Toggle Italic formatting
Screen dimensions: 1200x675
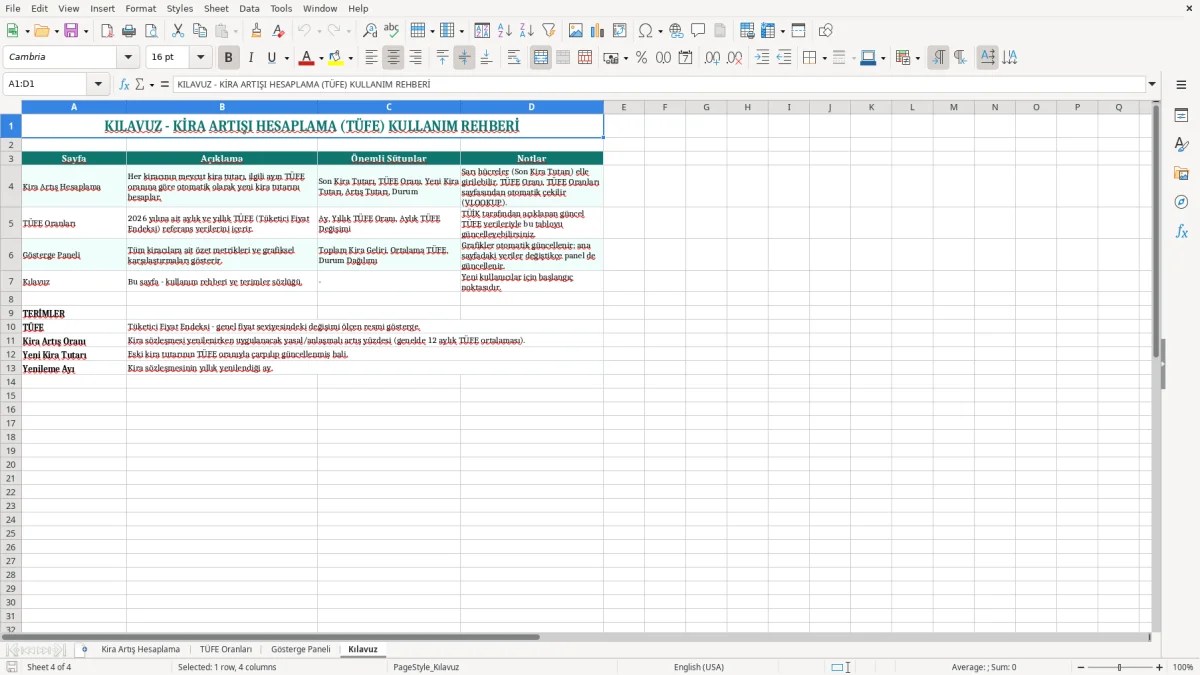coord(250,58)
